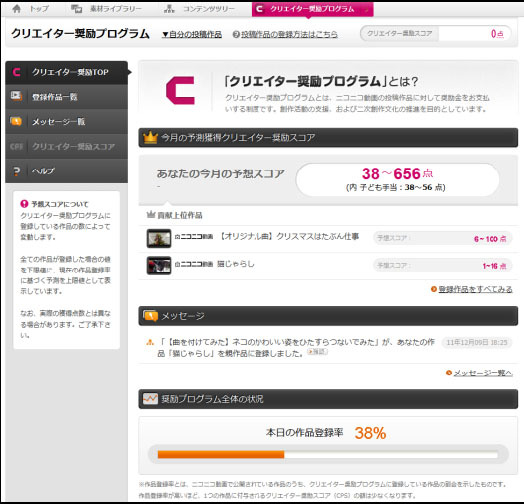
Task: Click メッセージ一覧へ link
Action: tap(483, 373)
